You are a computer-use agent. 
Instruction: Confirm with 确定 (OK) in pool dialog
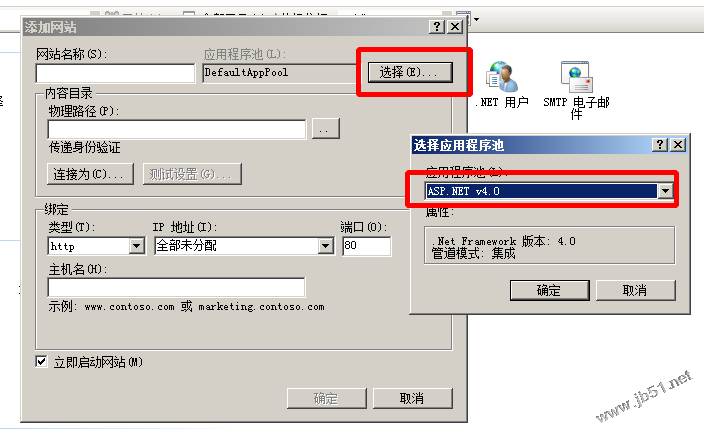[x=550, y=290]
